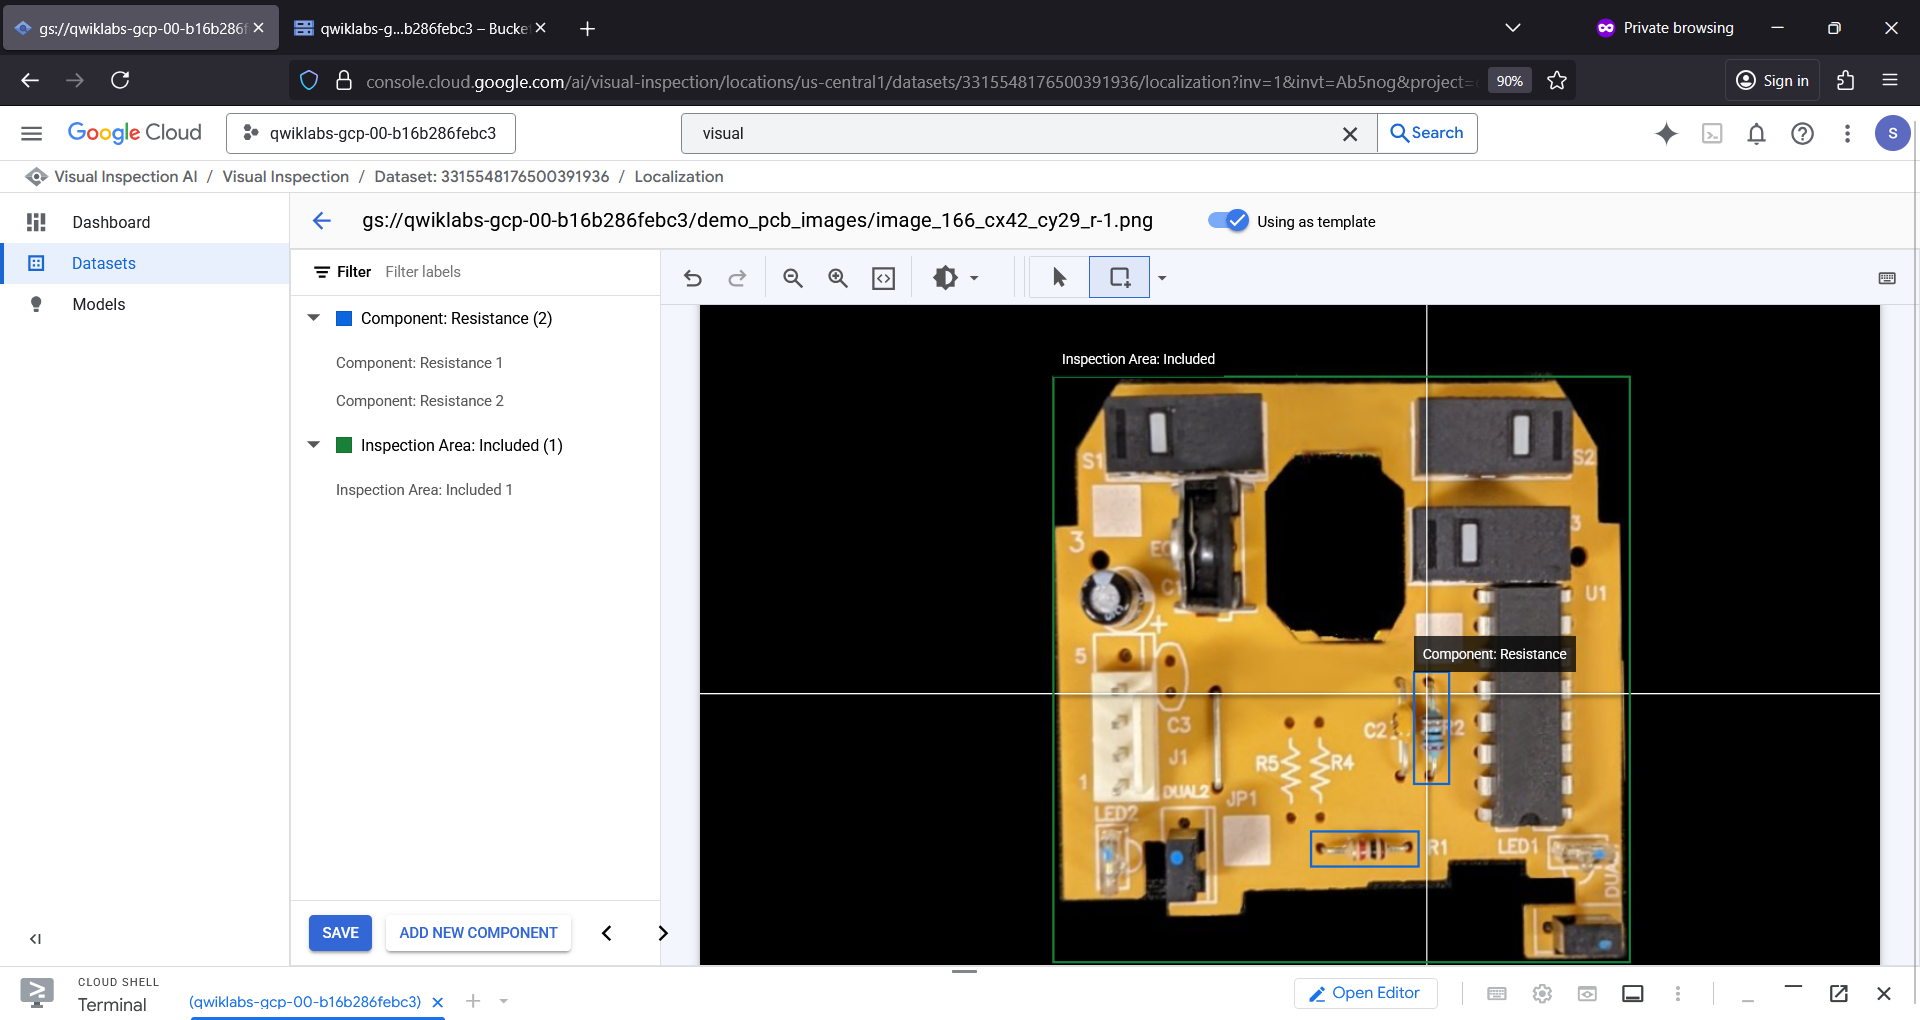Open a new browser tab
Screen dimensions: 1920x1020
point(588,28)
